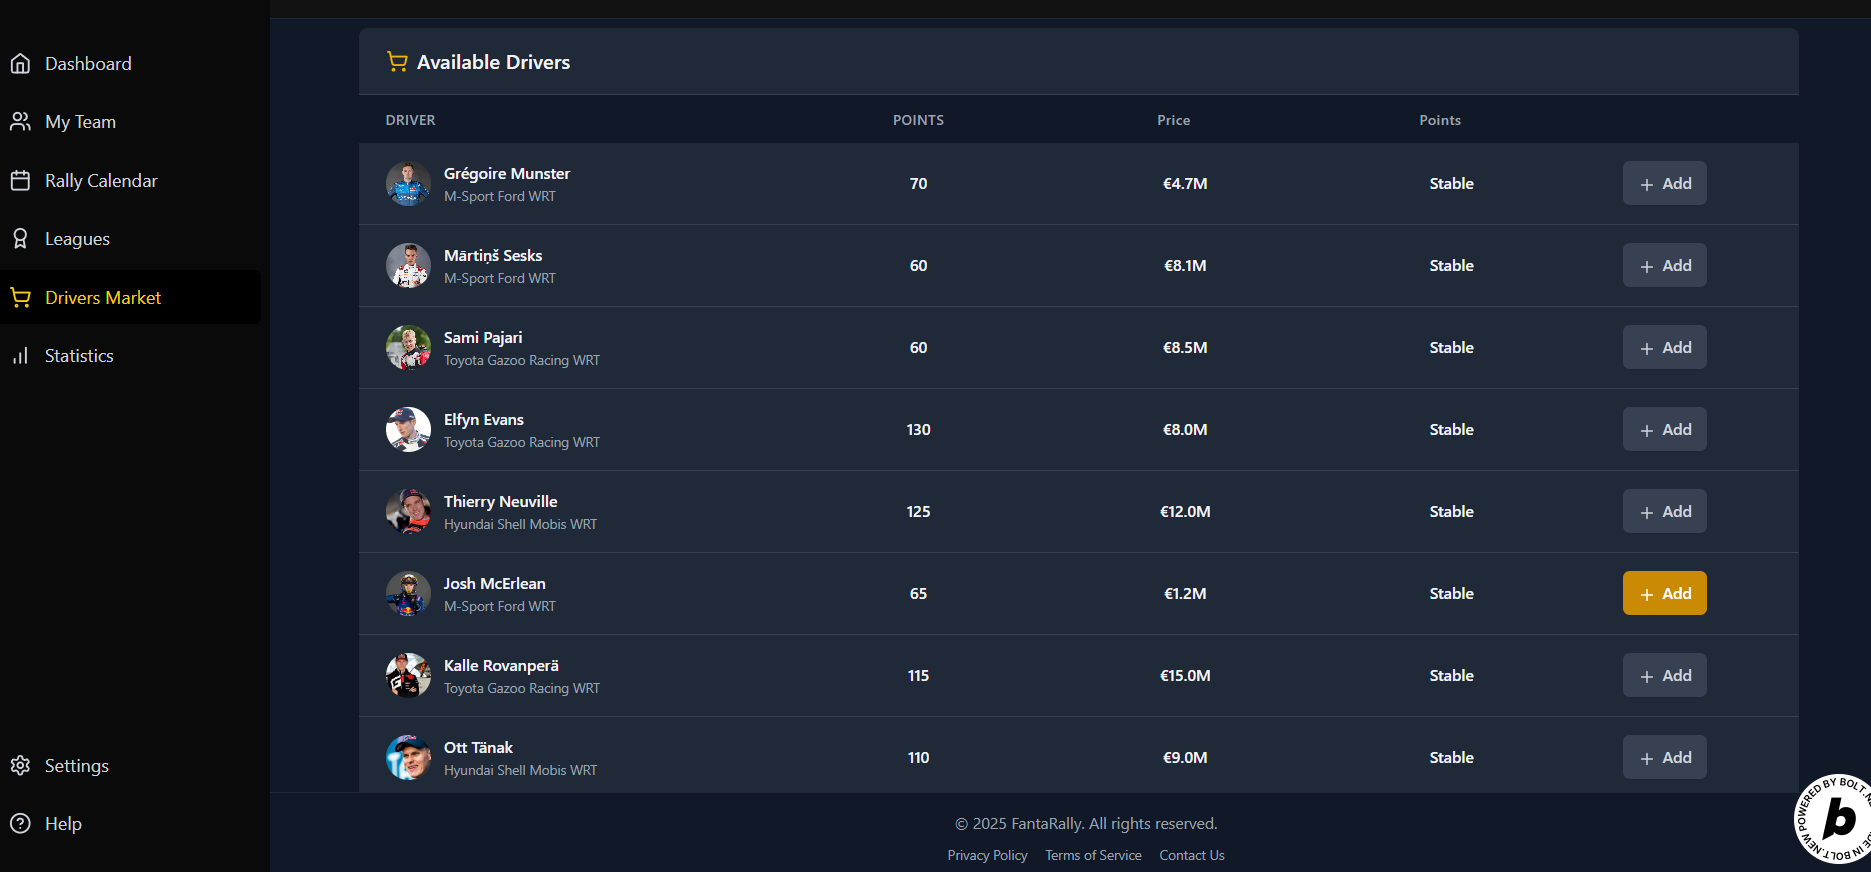
Task: Click Elfyn Evans's avatar photo
Action: click(408, 429)
